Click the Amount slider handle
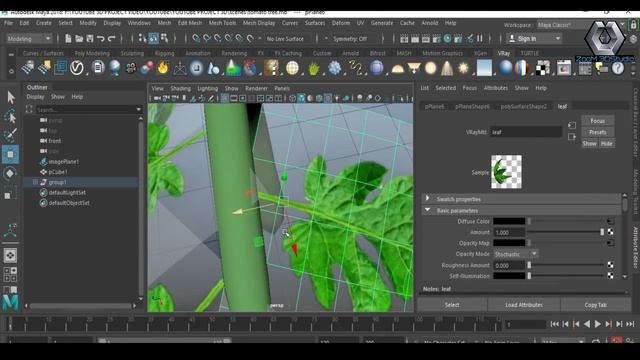Viewport: 640px width, 360px height. 602,232
